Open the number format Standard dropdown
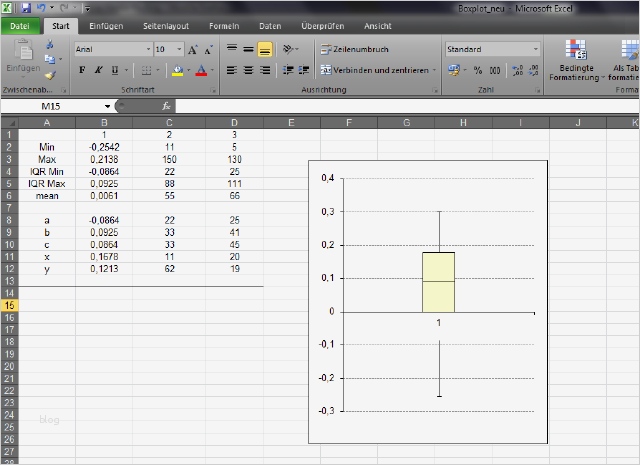640x465 pixels. click(x=536, y=49)
